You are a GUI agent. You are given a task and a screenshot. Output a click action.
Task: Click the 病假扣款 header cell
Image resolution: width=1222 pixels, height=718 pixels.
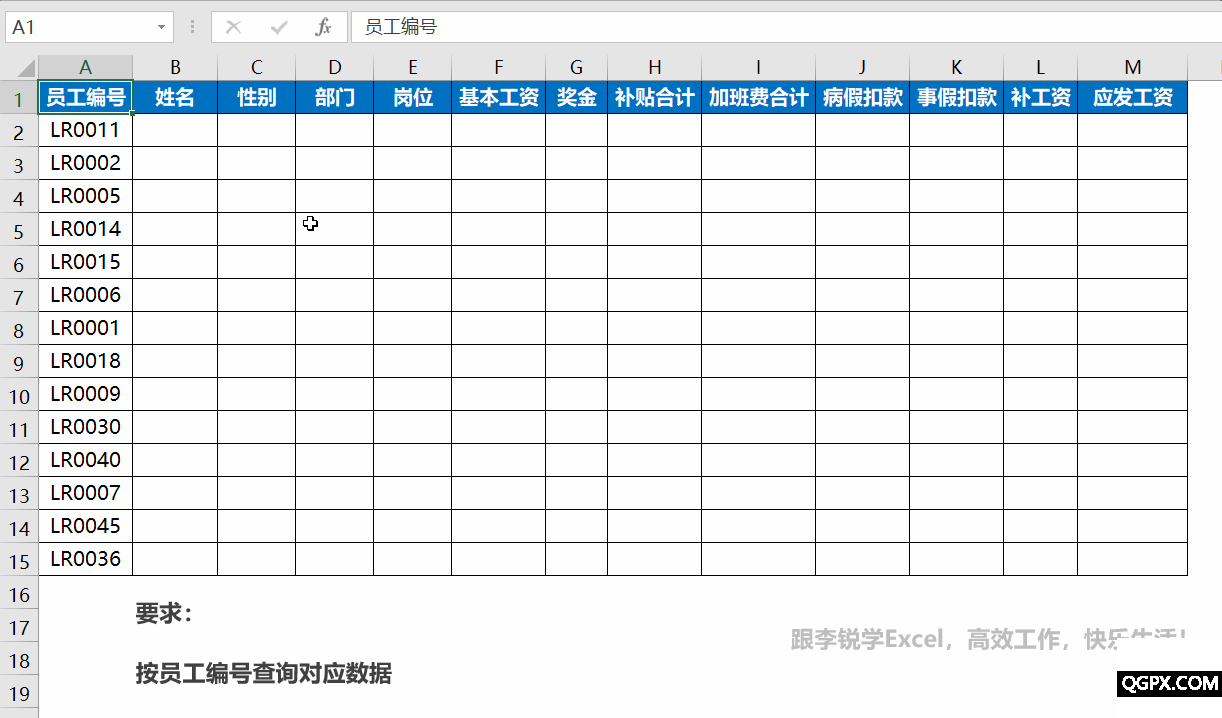(x=863, y=97)
